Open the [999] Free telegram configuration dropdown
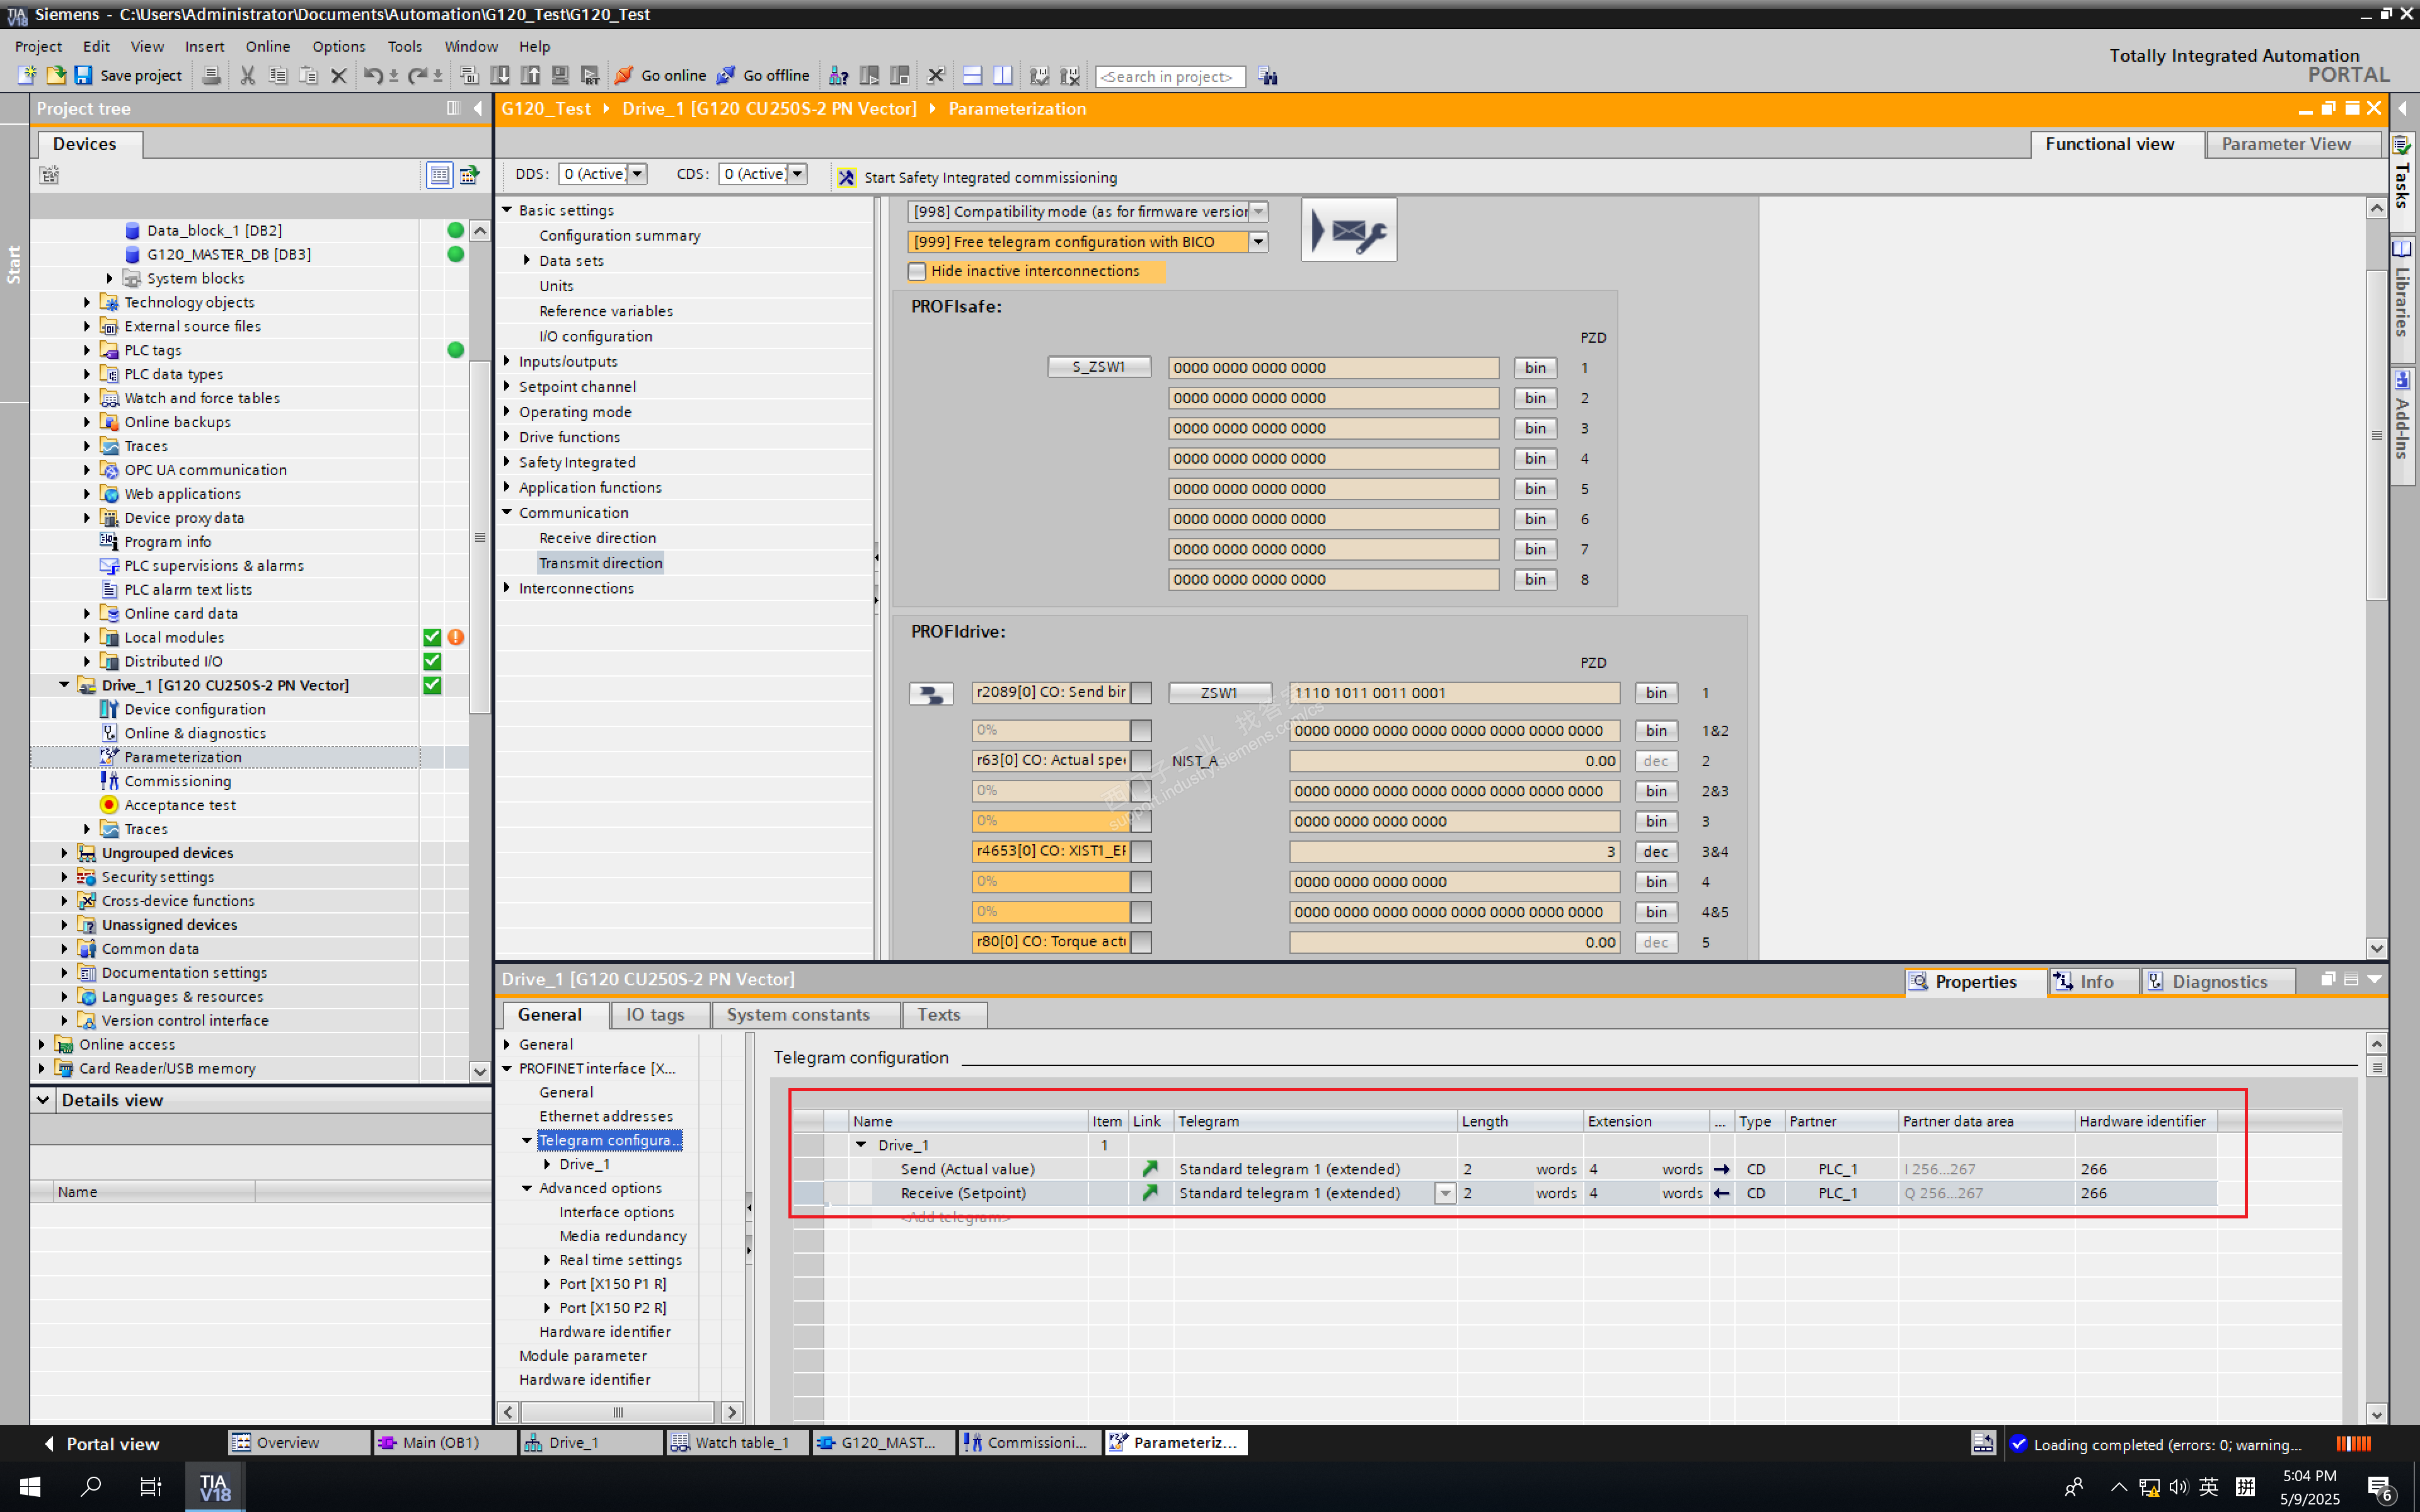2420x1512 pixels. (x=1258, y=242)
